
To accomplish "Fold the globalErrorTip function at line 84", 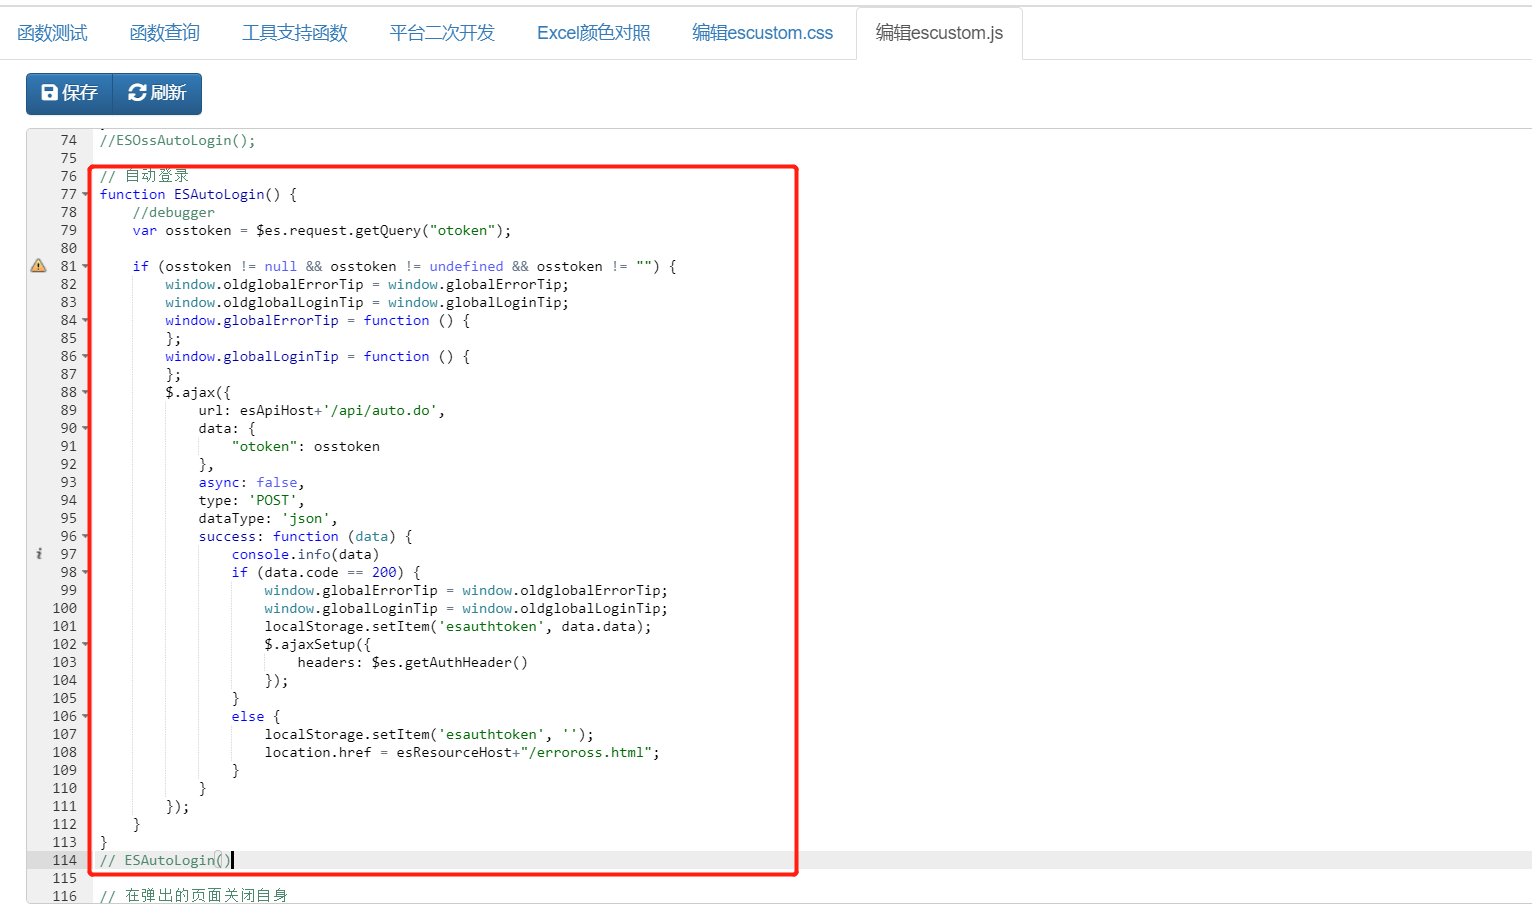I will coord(86,321).
